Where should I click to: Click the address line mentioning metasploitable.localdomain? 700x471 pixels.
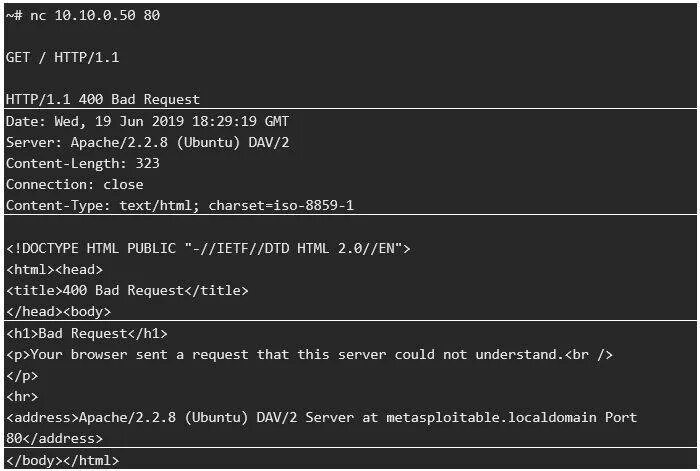[x=321, y=417]
